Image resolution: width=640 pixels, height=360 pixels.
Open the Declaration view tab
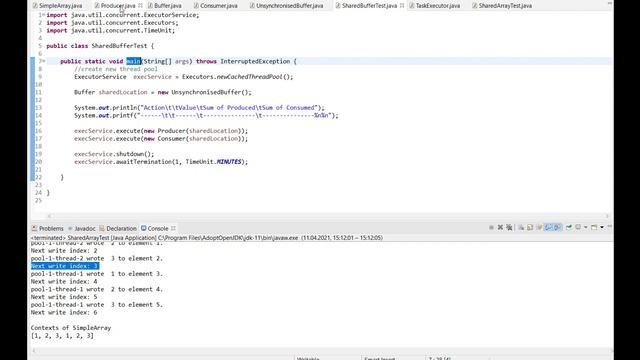[118, 229]
